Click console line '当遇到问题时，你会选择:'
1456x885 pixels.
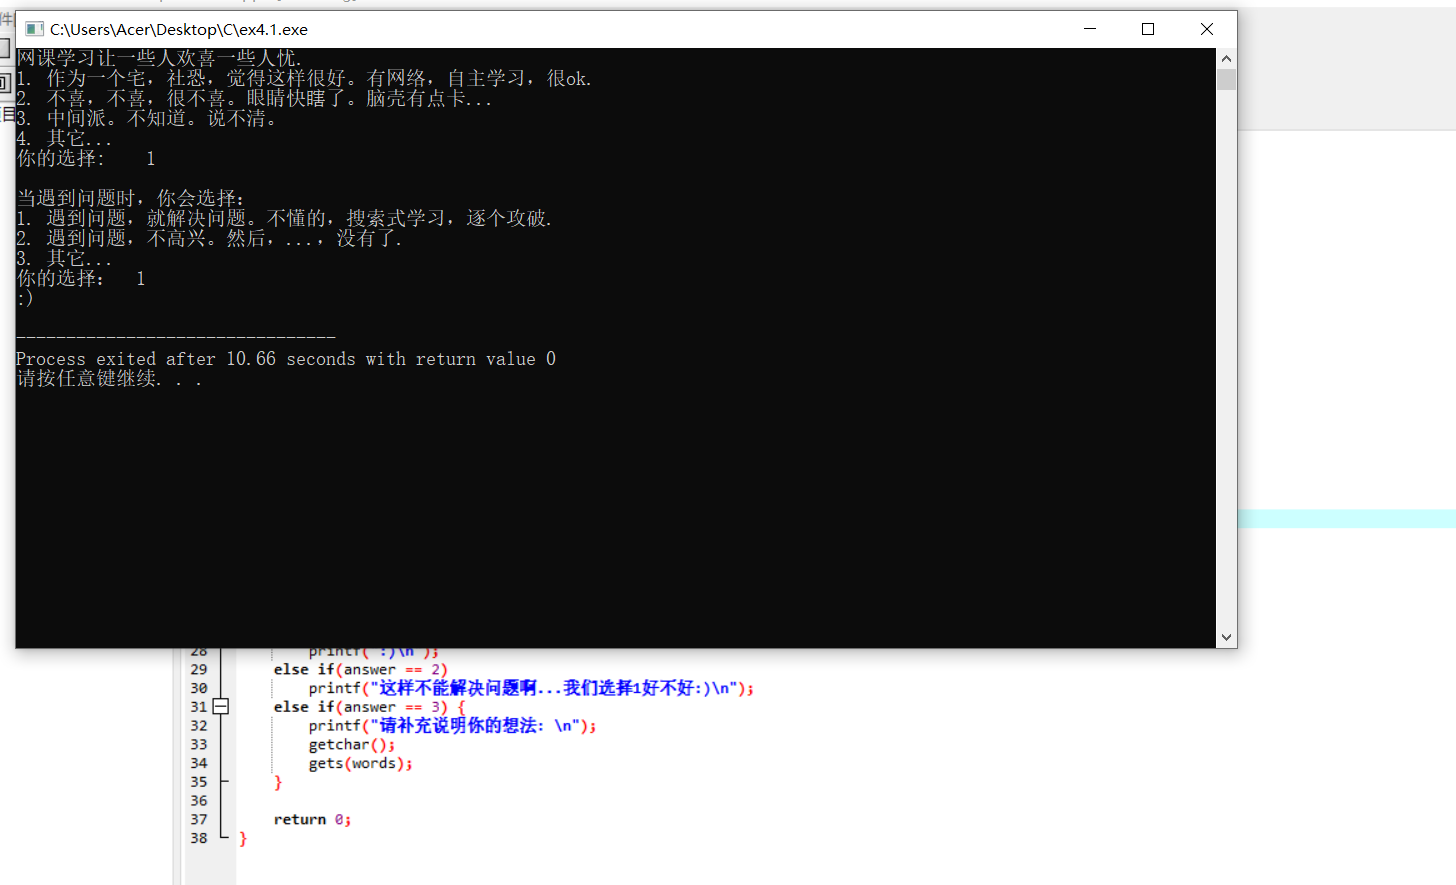point(130,199)
